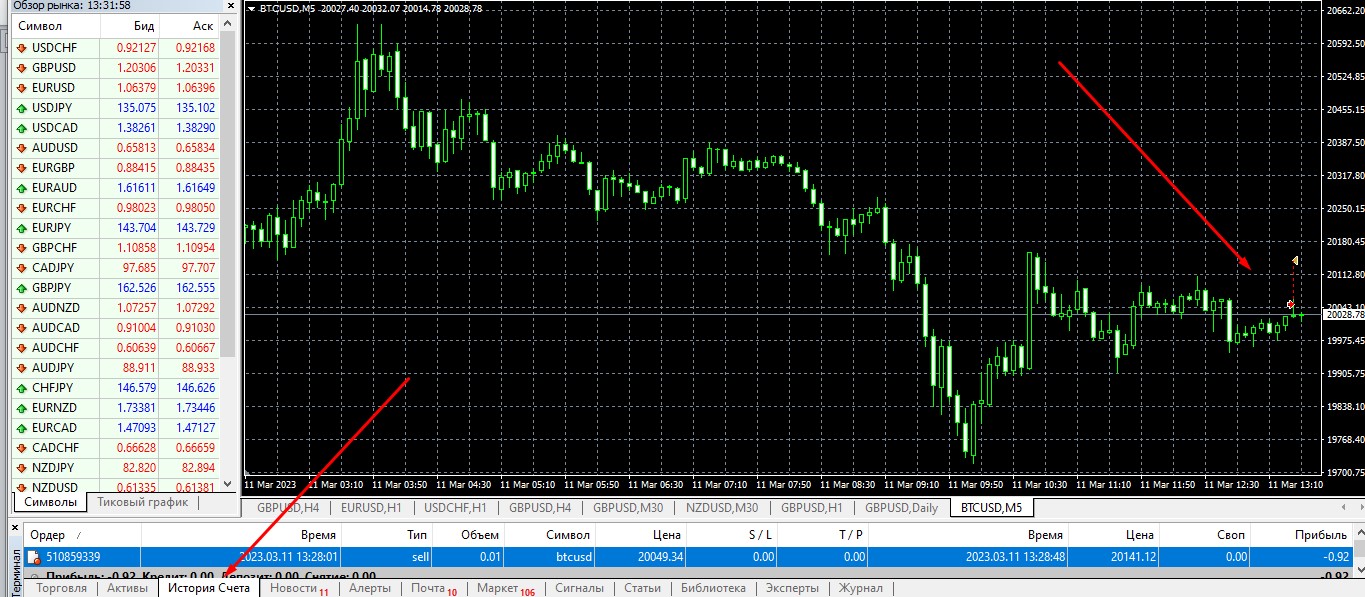
Task: Select the AUDNZD symbol row
Action: click(x=118, y=307)
